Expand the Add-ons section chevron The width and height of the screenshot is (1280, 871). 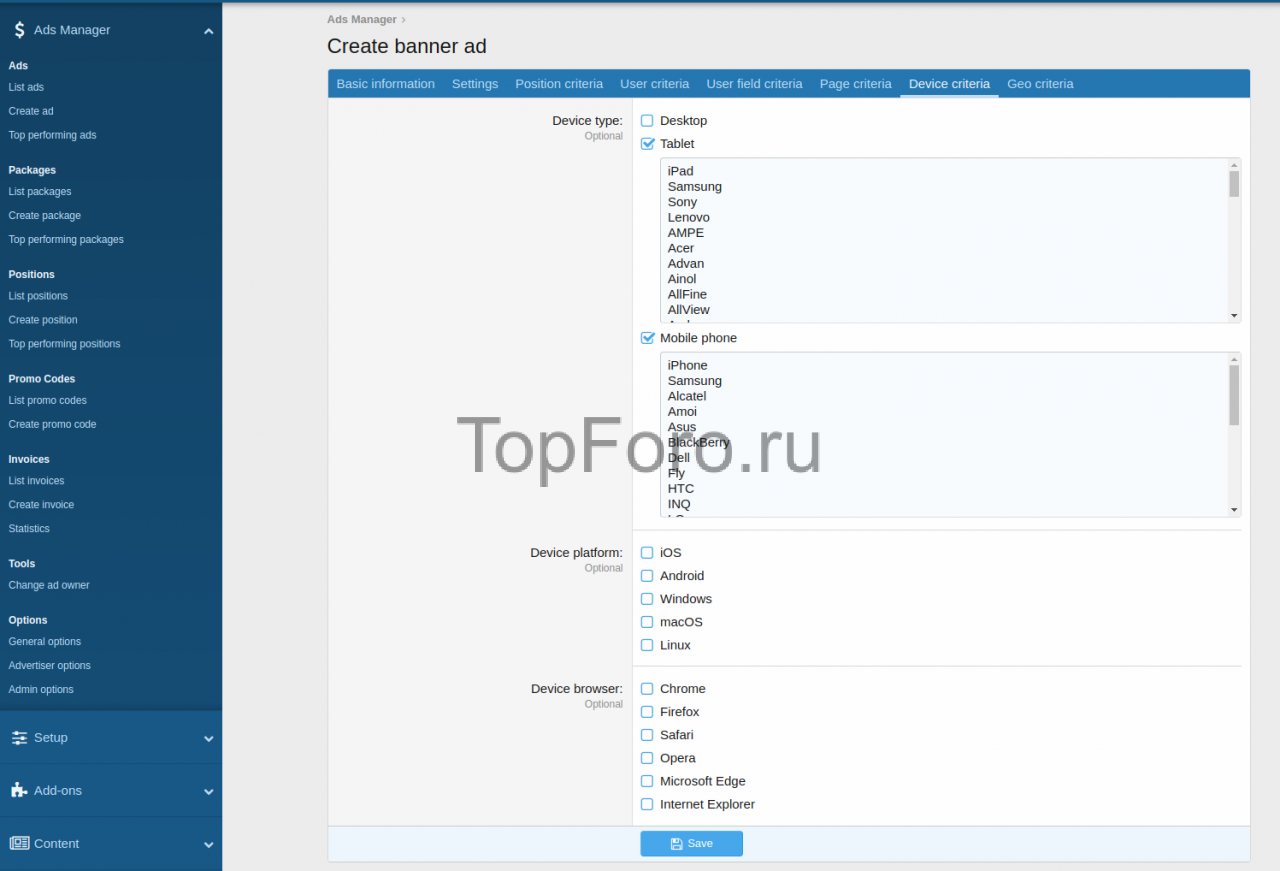[x=209, y=792]
